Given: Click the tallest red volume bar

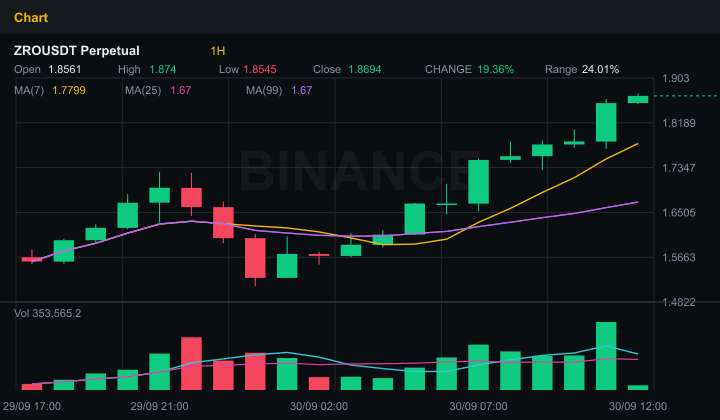Looking at the screenshot, I should click(x=191, y=363).
